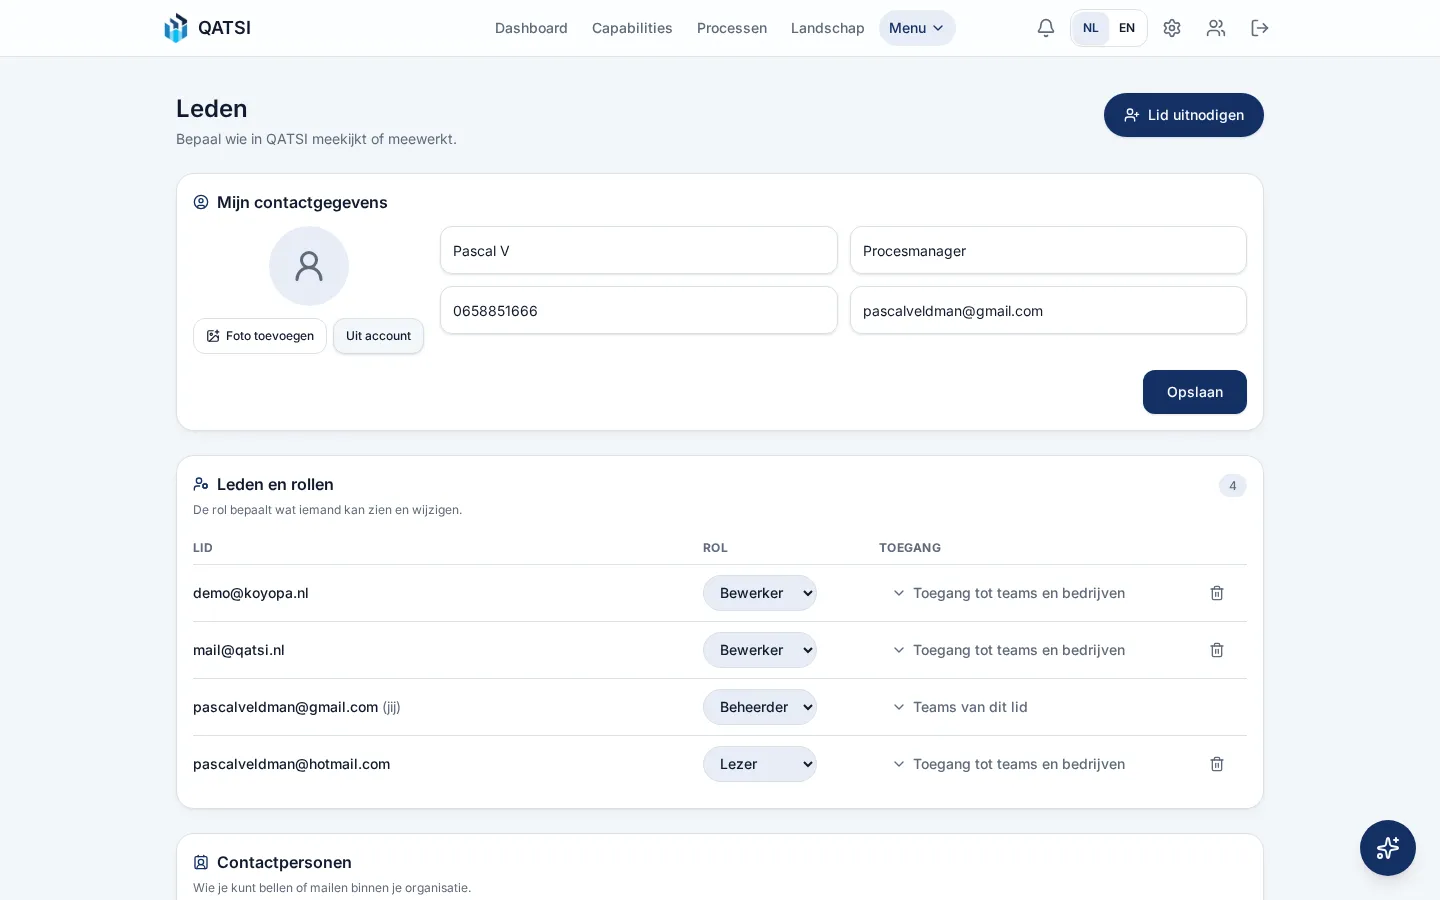Click the QATSI logo
Viewport: 1440px width, 900px height.
(208, 28)
